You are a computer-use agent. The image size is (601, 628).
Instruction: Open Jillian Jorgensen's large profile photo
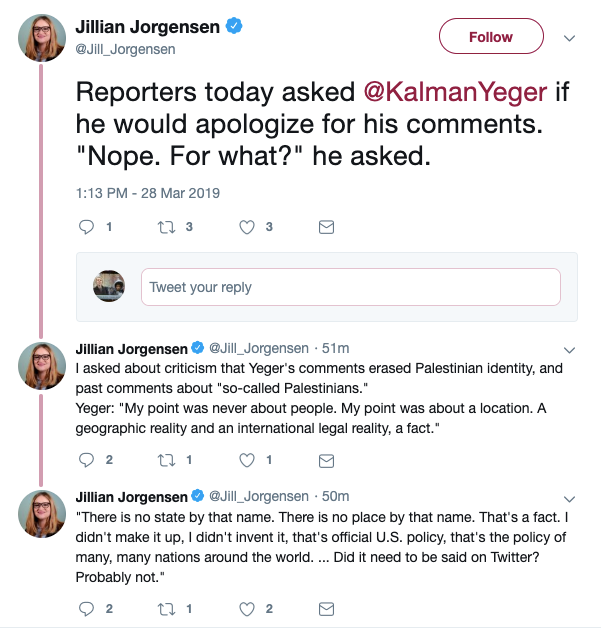tap(42, 38)
